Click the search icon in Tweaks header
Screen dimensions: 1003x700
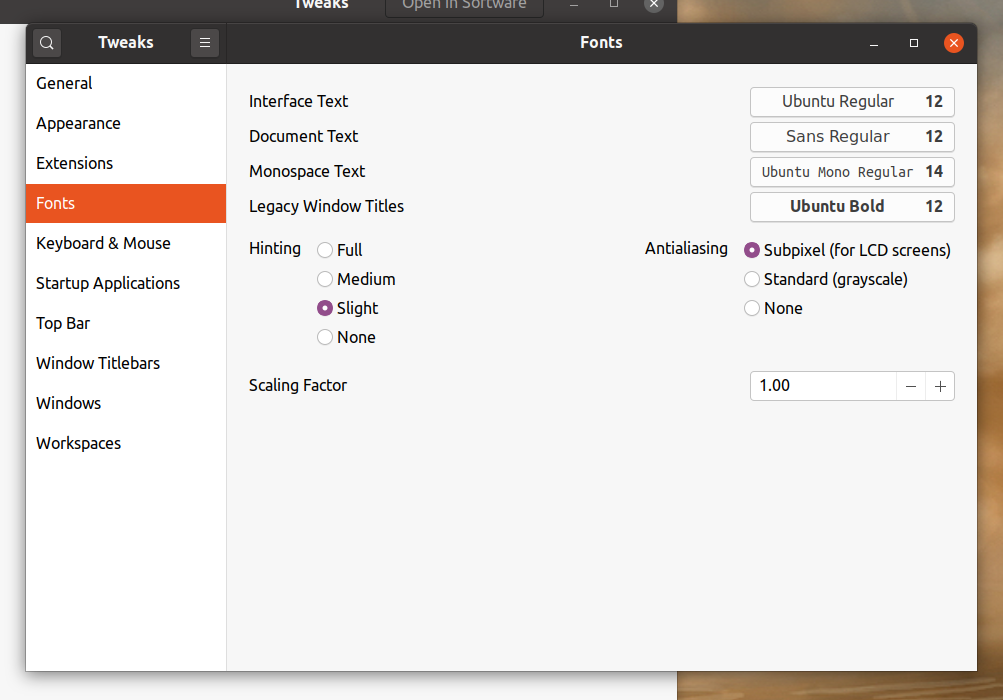point(47,43)
